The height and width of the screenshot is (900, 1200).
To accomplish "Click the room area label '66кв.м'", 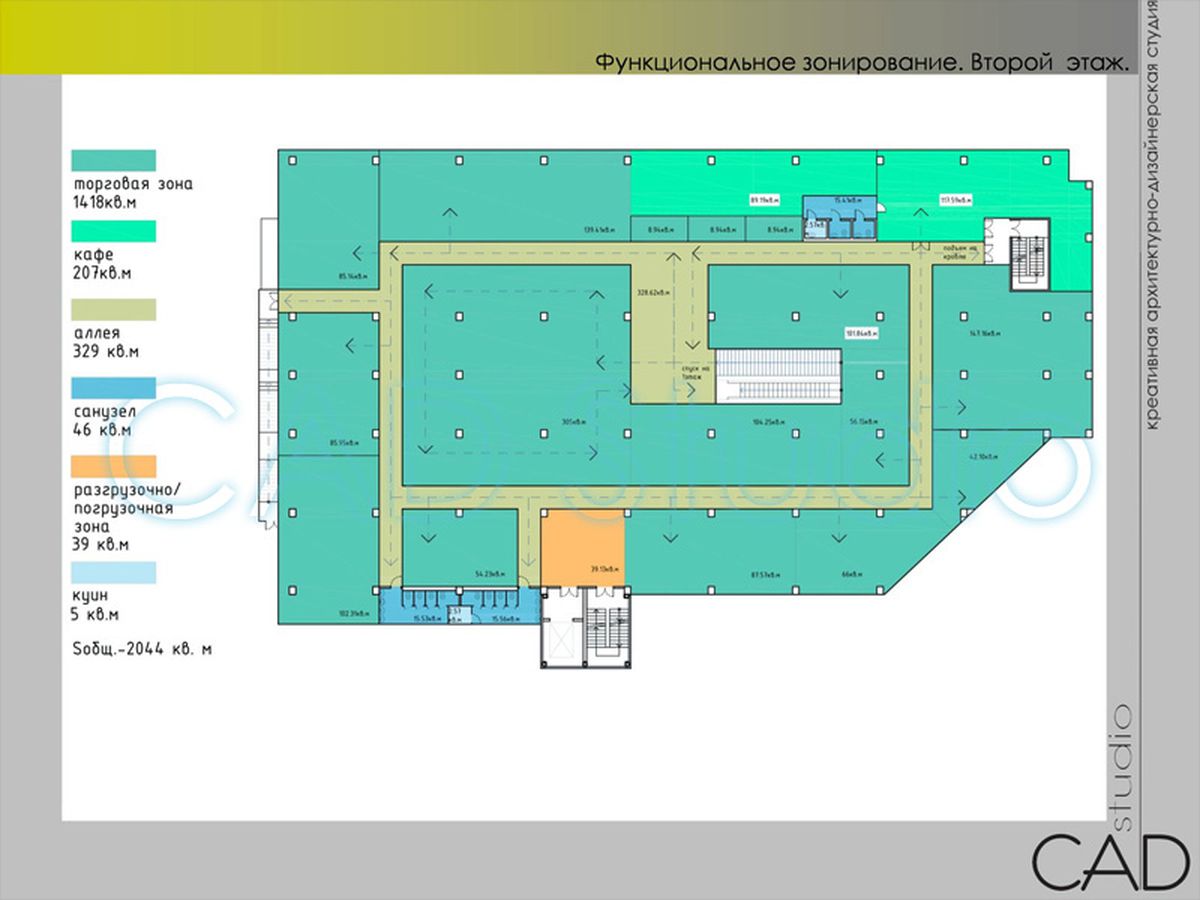I will (x=852, y=574).
